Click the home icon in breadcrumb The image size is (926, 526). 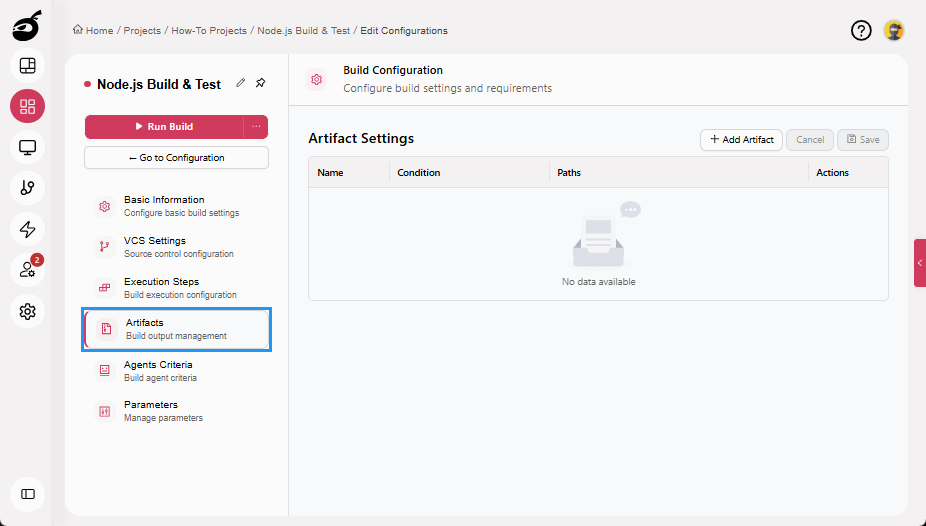(x=78, y=30)
